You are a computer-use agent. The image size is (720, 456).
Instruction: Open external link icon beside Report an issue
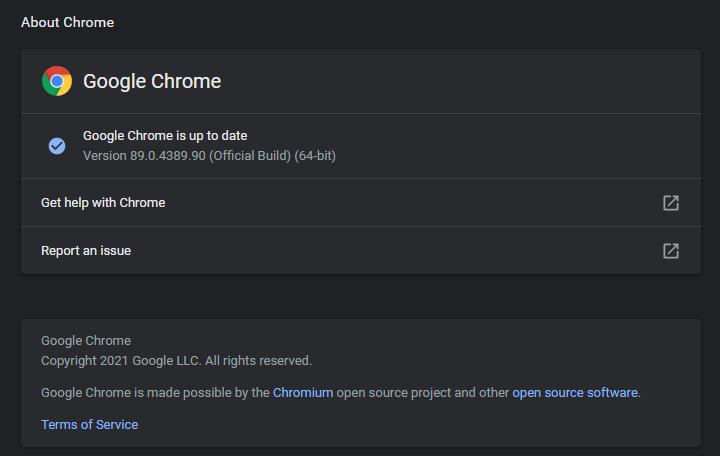tap(671, 251)
